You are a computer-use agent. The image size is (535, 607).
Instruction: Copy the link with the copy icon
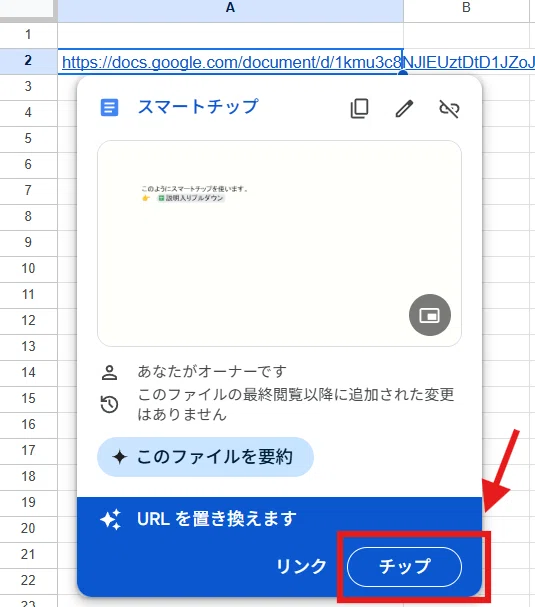(x=359, y=108)
